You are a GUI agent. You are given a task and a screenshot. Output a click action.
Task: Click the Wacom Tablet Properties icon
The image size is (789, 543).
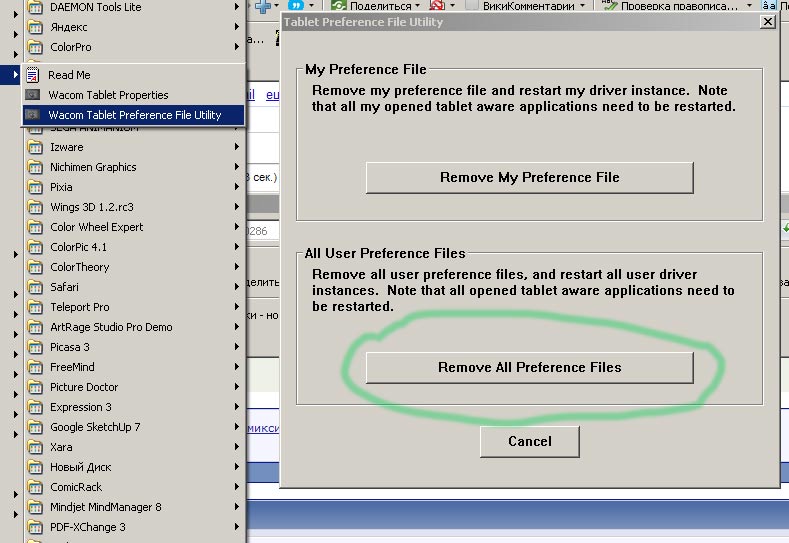33,95
